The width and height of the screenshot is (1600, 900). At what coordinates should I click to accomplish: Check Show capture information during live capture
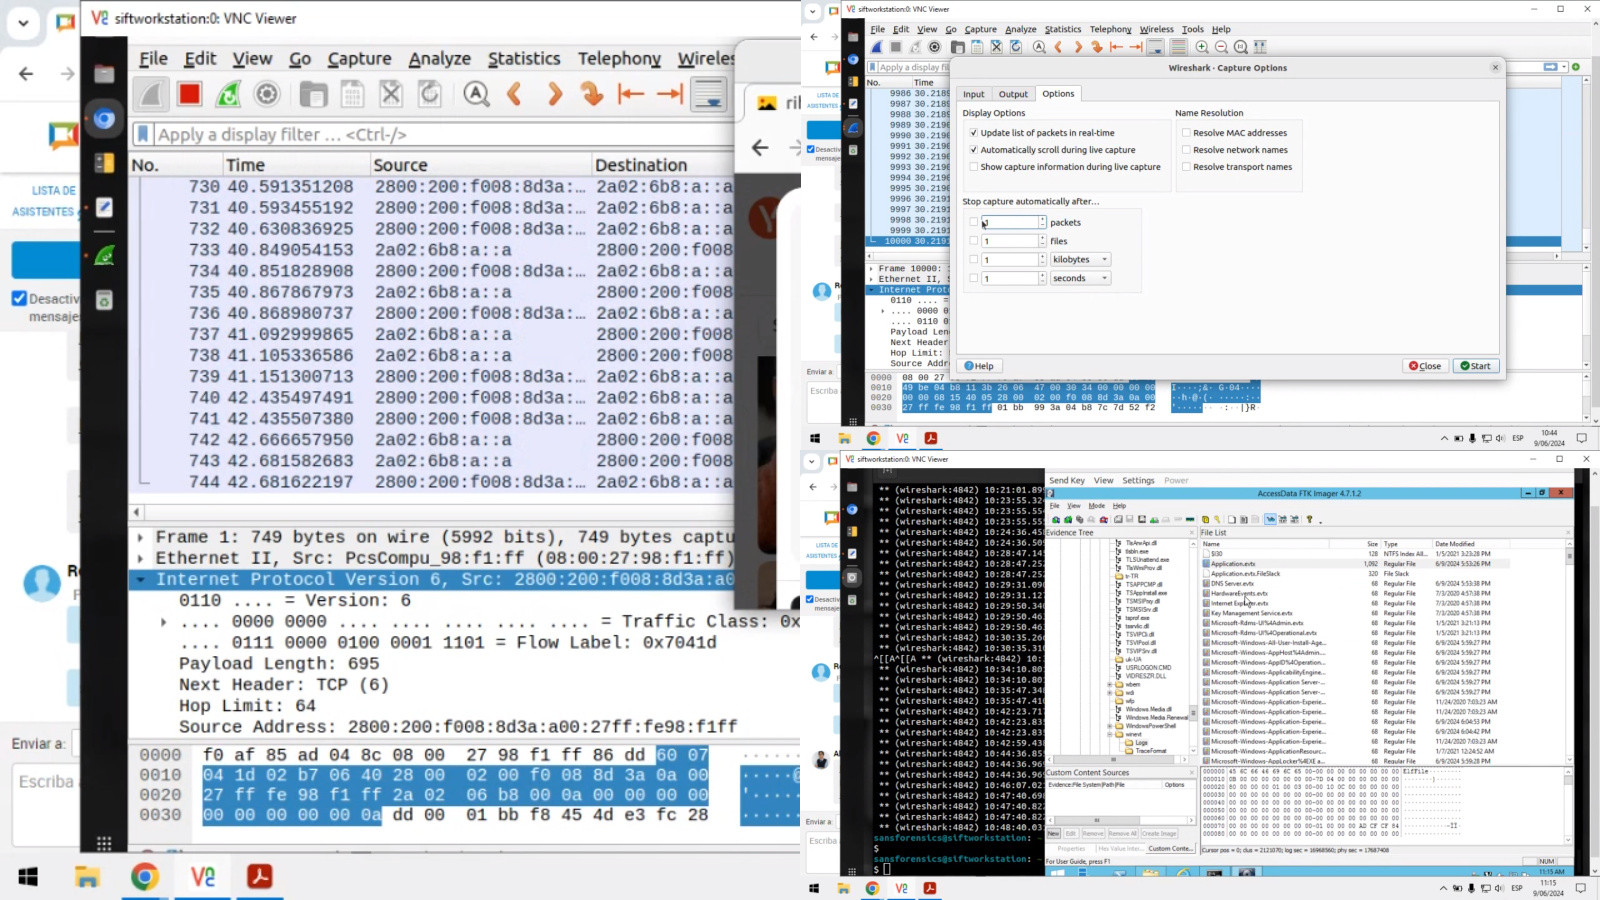(x=974, y=167)
